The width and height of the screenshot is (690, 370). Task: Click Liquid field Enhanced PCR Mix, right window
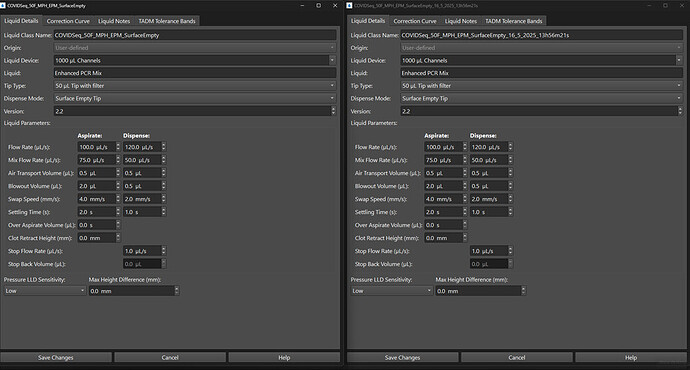542,73
